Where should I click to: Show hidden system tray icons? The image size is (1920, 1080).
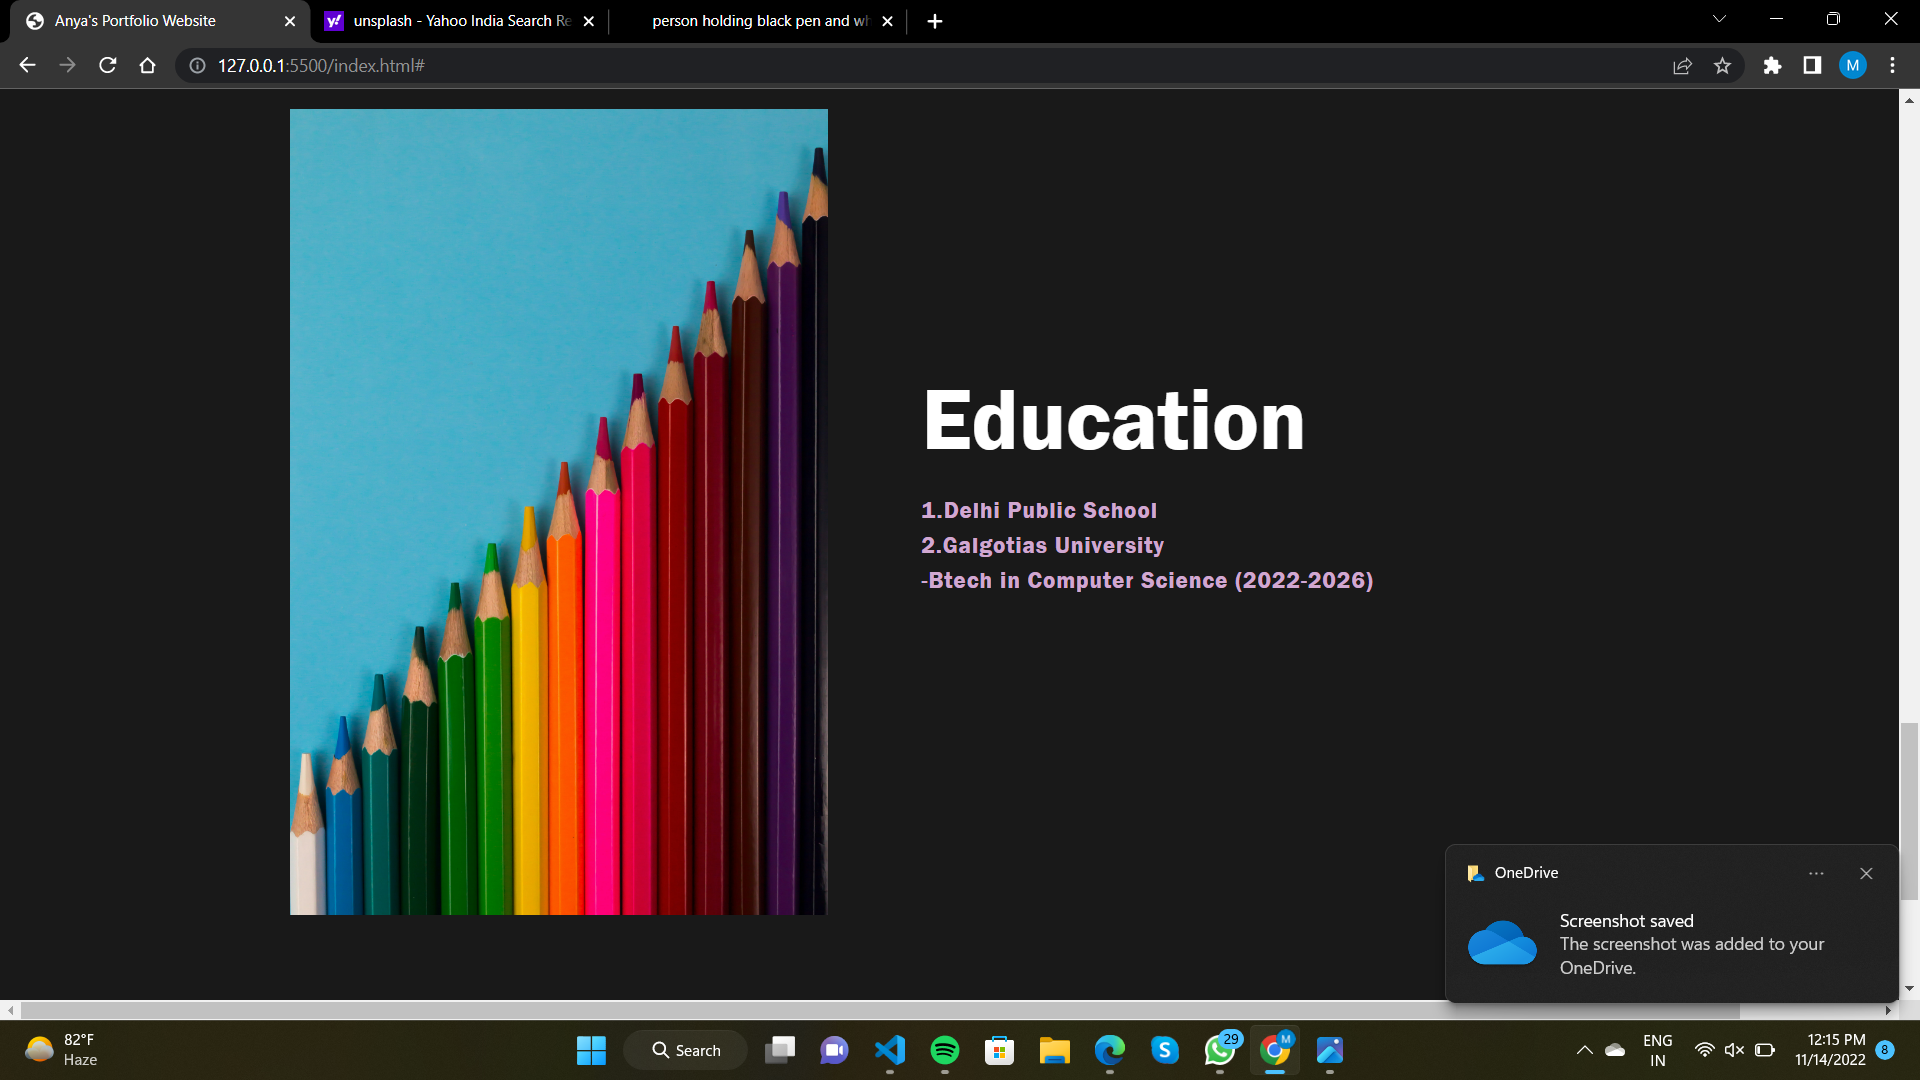[x=1584, y=1050]
